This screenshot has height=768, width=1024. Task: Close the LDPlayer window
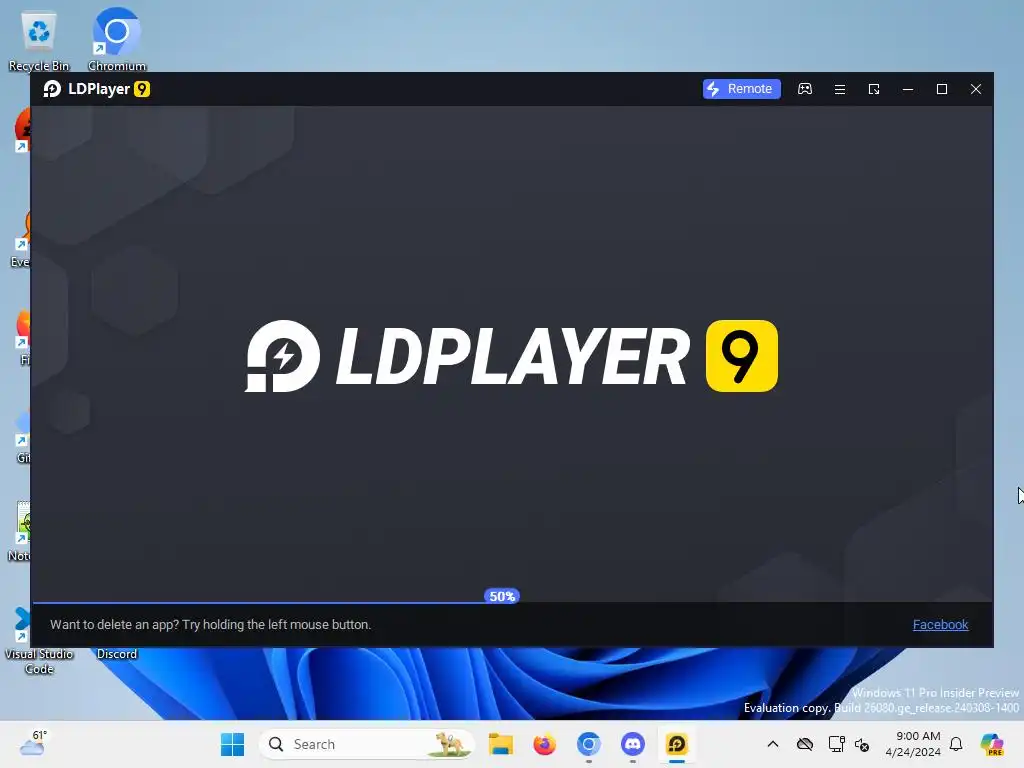click(x=976, y=89)
